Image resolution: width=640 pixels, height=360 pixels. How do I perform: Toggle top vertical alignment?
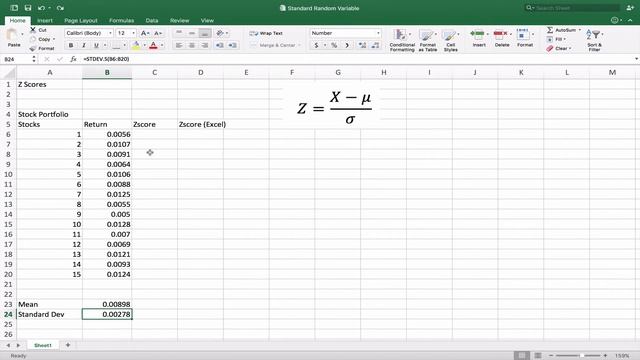click(x=179, y=33)
